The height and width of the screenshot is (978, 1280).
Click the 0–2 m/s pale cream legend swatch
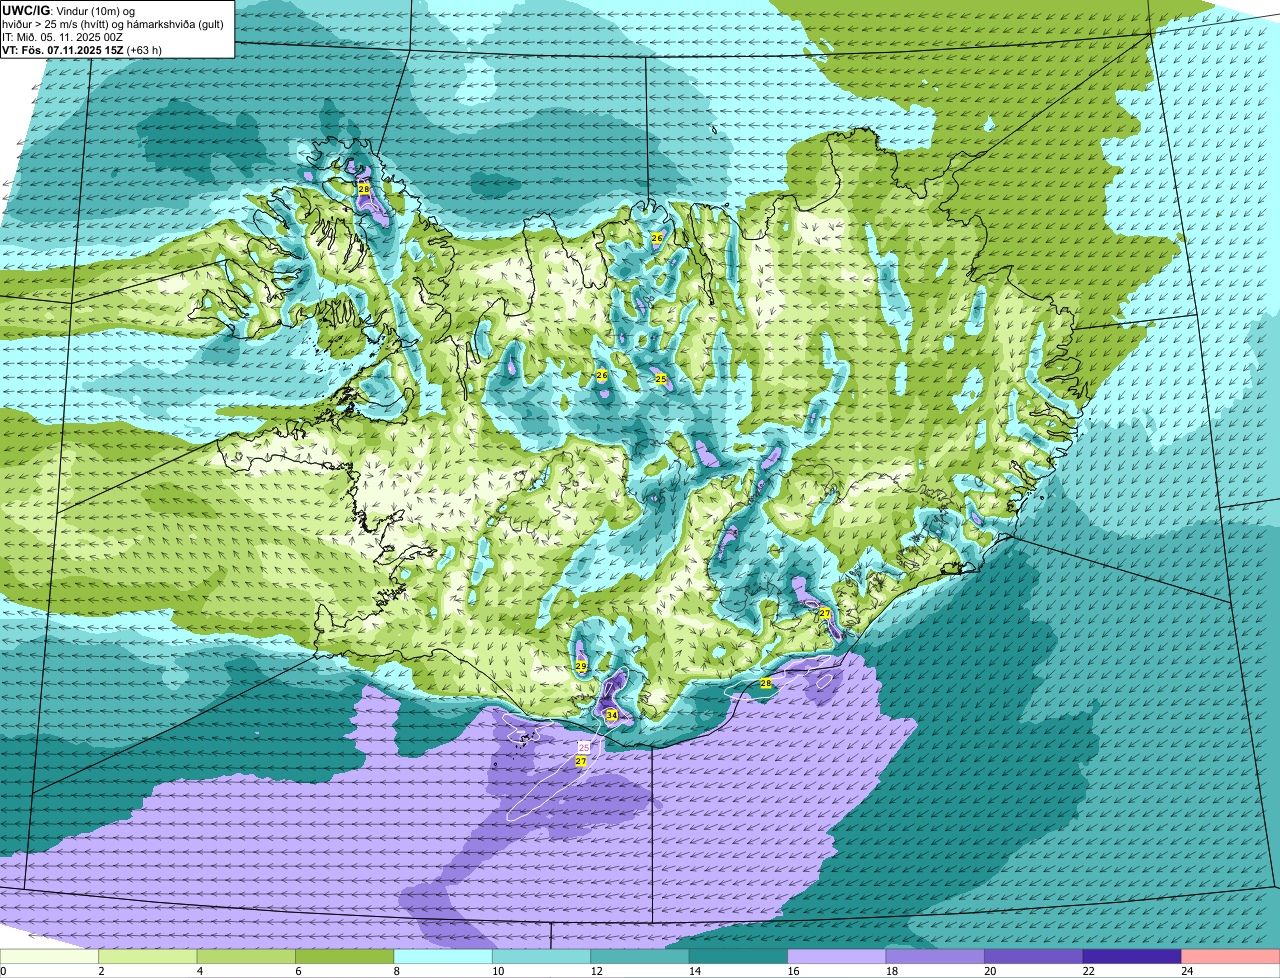coord(50,957)
